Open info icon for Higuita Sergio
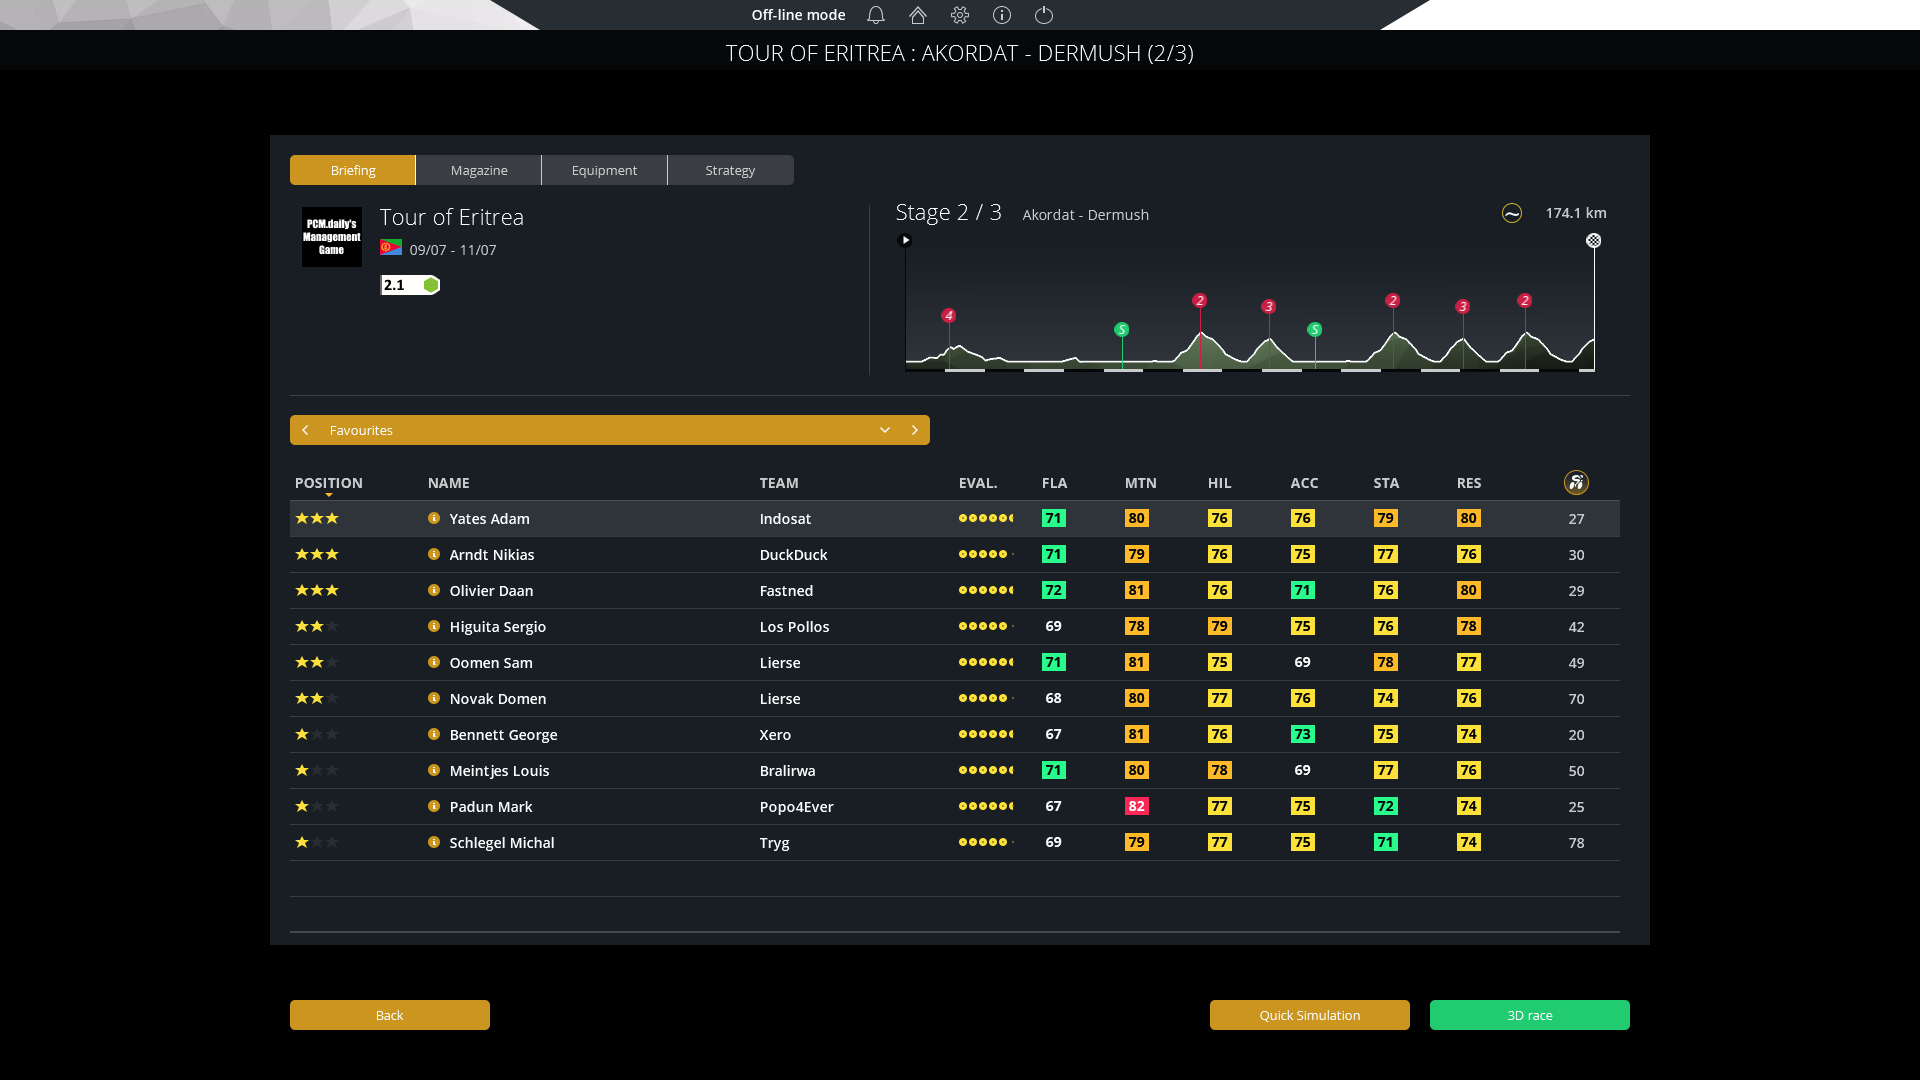The image size is (1920, 1080). coord(434,626)
